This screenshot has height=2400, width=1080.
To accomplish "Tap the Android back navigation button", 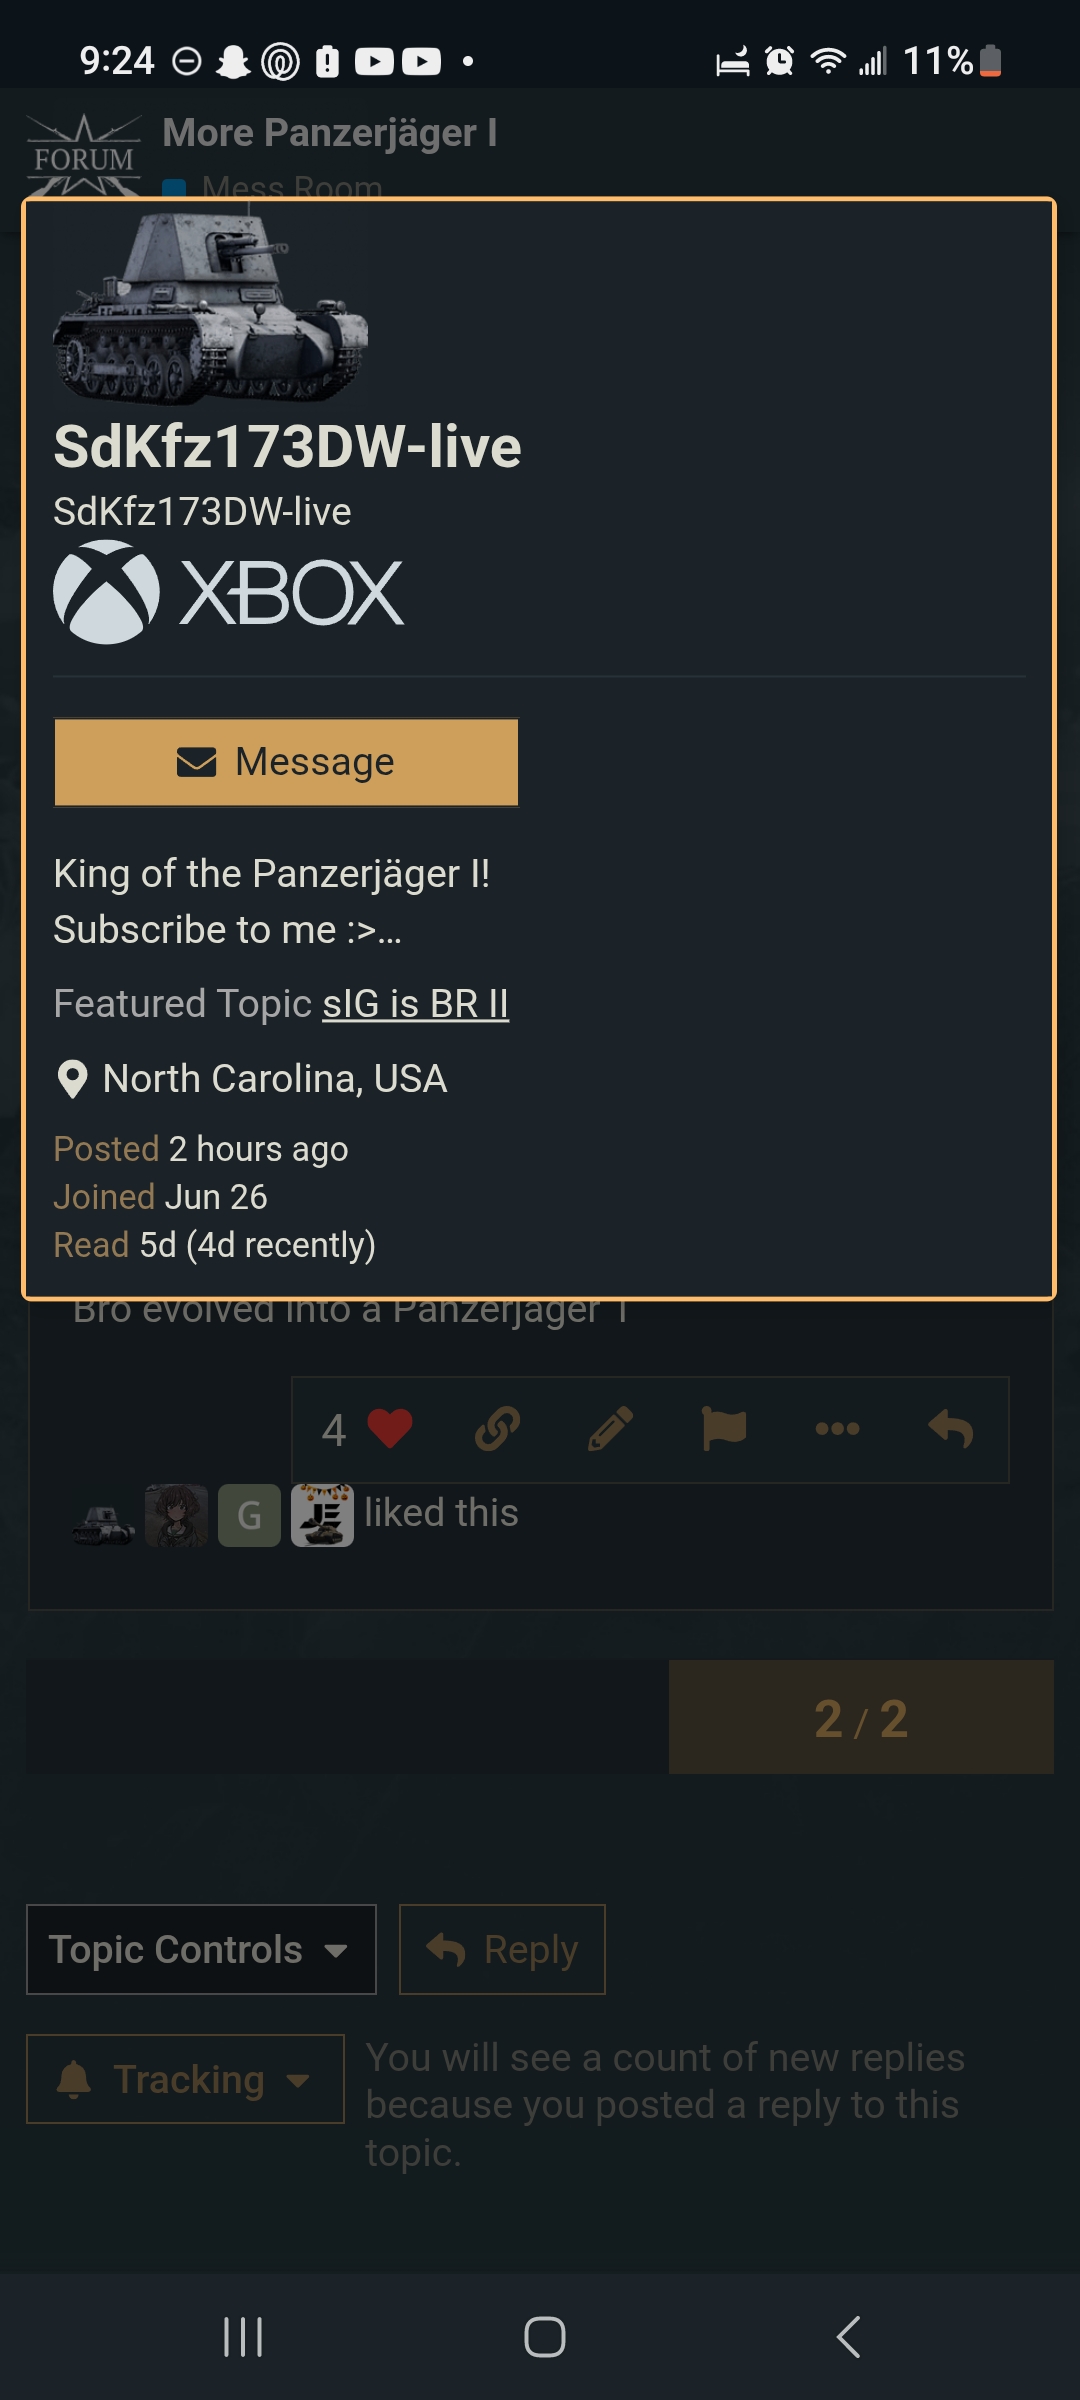I will pyautogui.click(x=848, y=2337).
